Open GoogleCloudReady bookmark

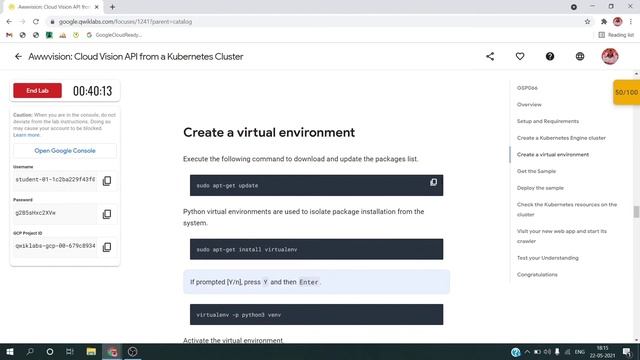point(114,35)
